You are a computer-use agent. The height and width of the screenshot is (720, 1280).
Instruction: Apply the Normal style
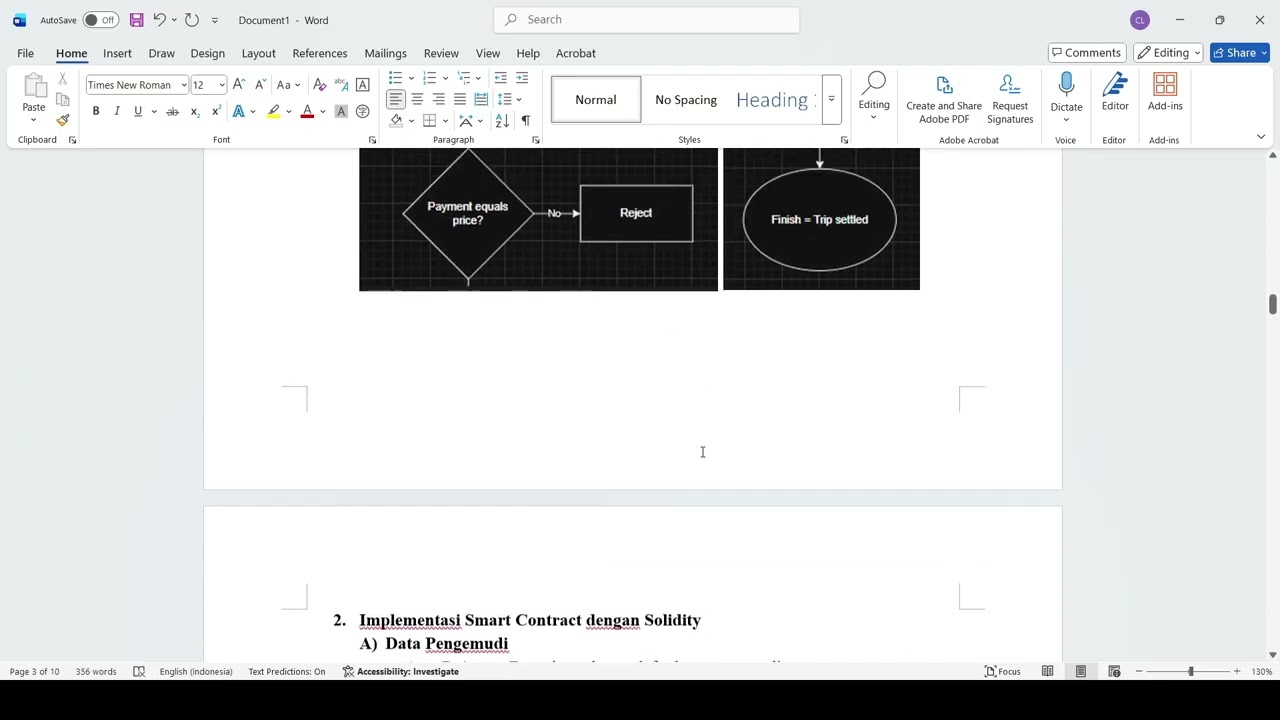pyautogui.click(x=596, y=99)
